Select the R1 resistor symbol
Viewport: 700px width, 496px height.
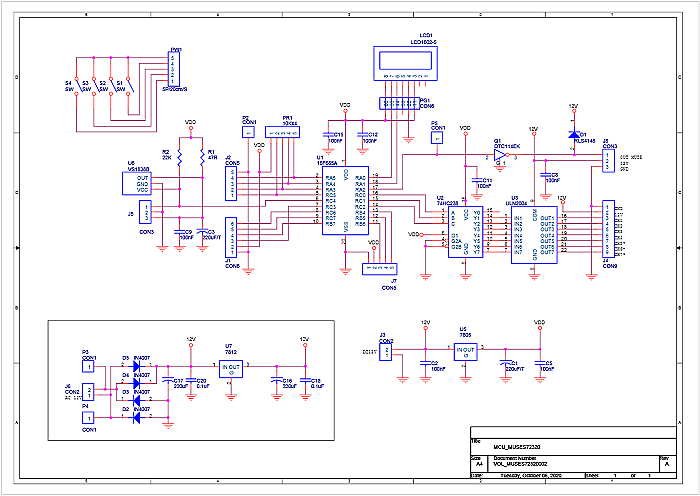(202, 158)
